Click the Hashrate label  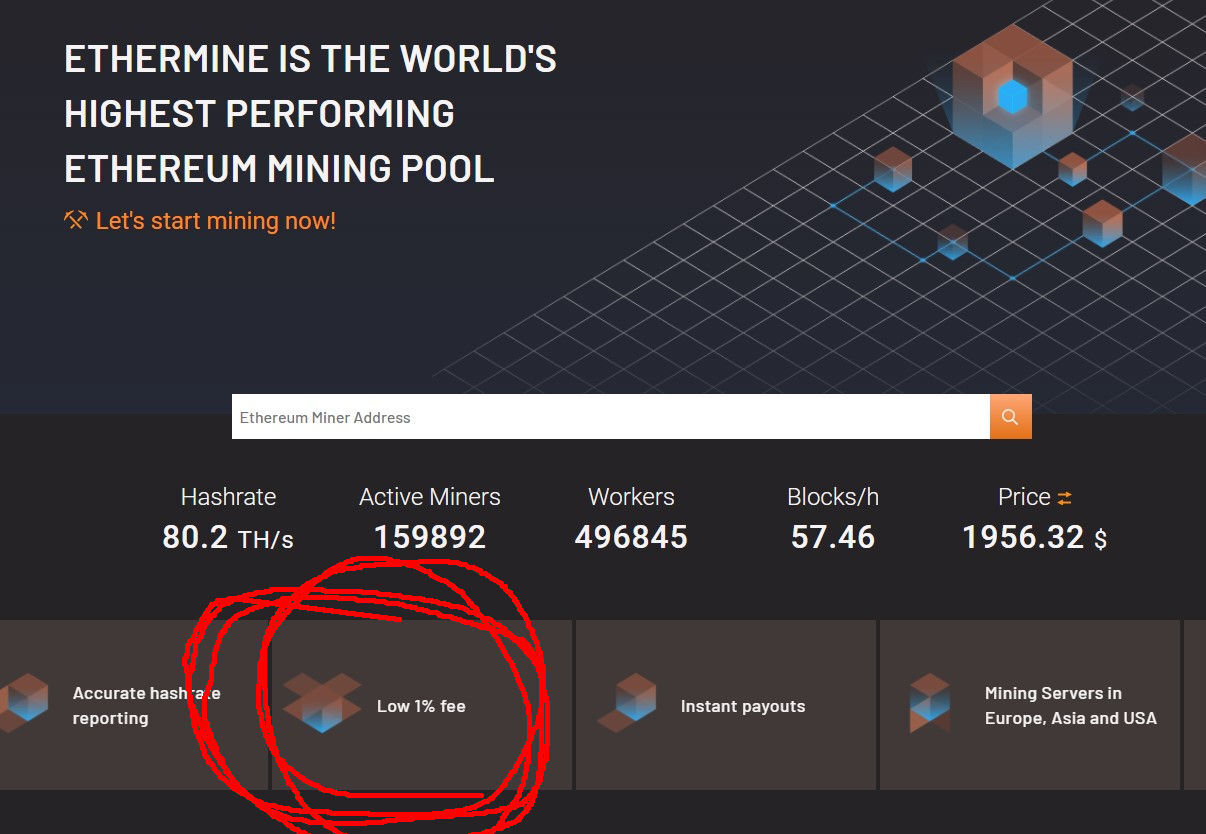[228, 497]
